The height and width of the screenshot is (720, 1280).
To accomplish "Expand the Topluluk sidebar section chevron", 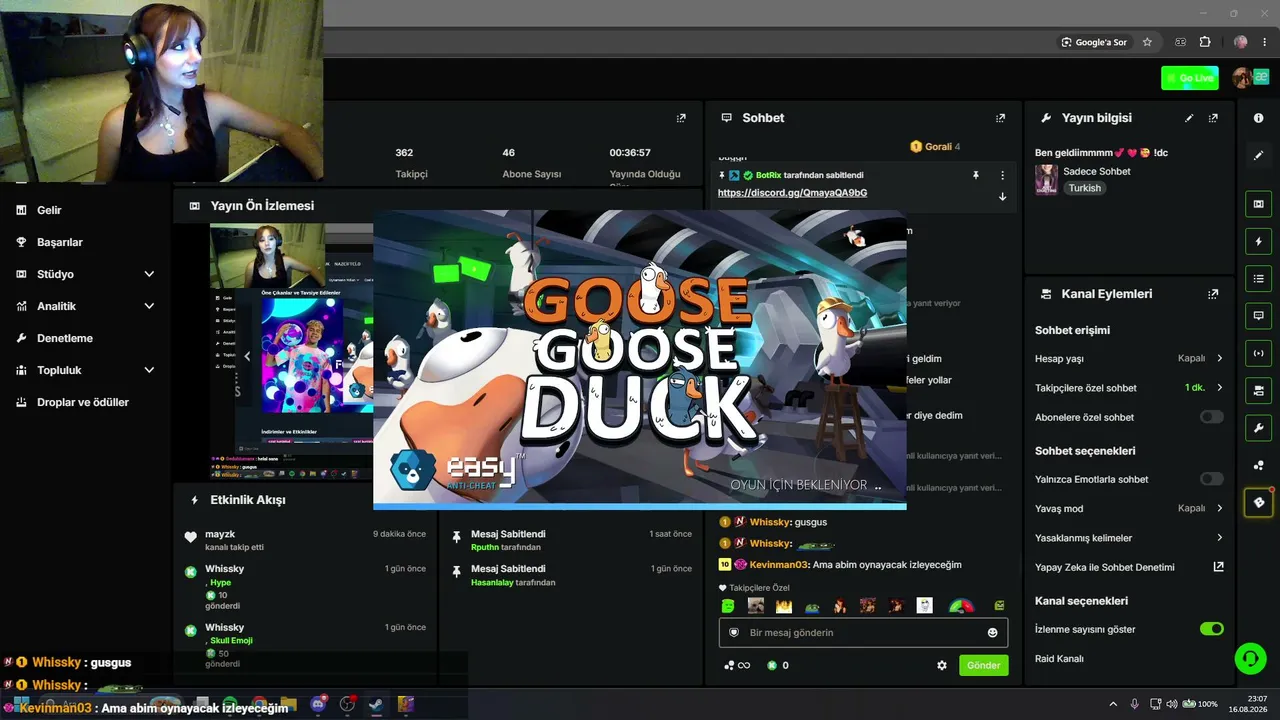I will point(149,370).
